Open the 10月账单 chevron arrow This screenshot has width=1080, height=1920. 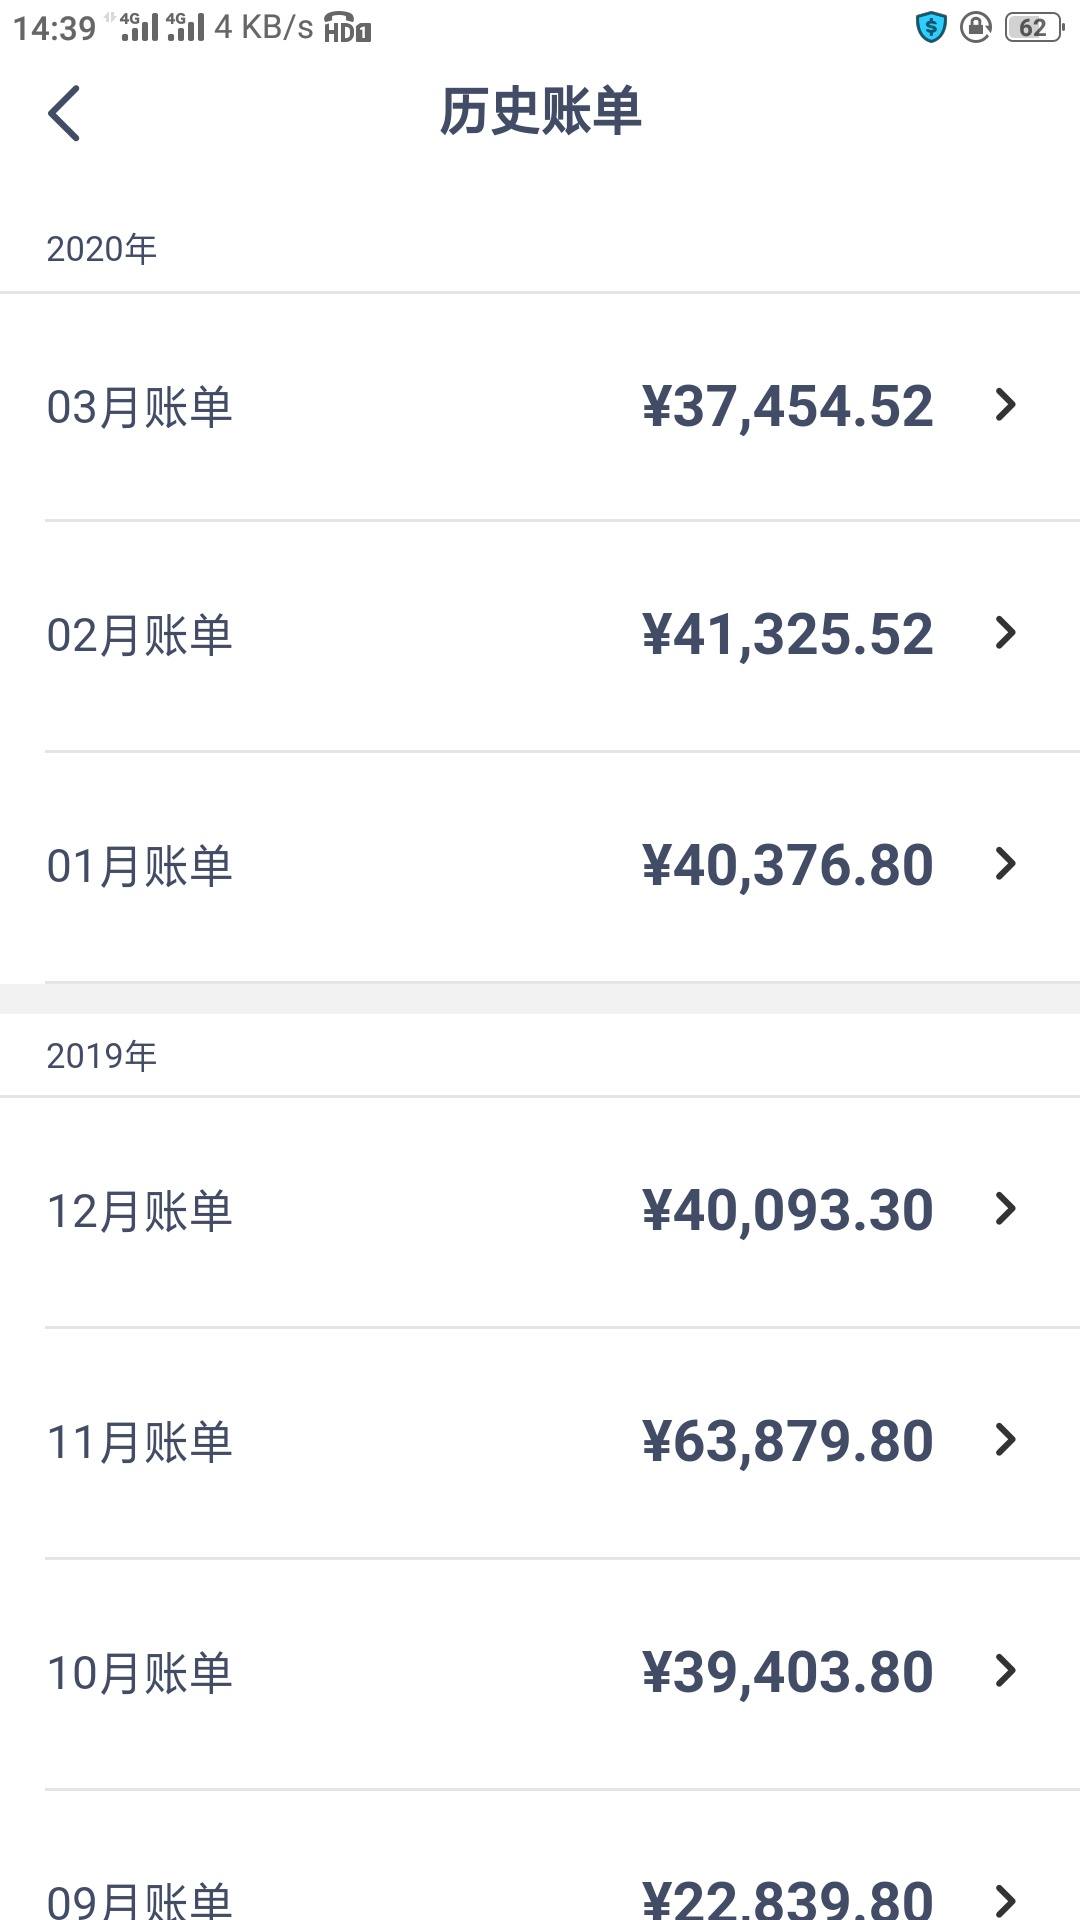point(1006,1670)
